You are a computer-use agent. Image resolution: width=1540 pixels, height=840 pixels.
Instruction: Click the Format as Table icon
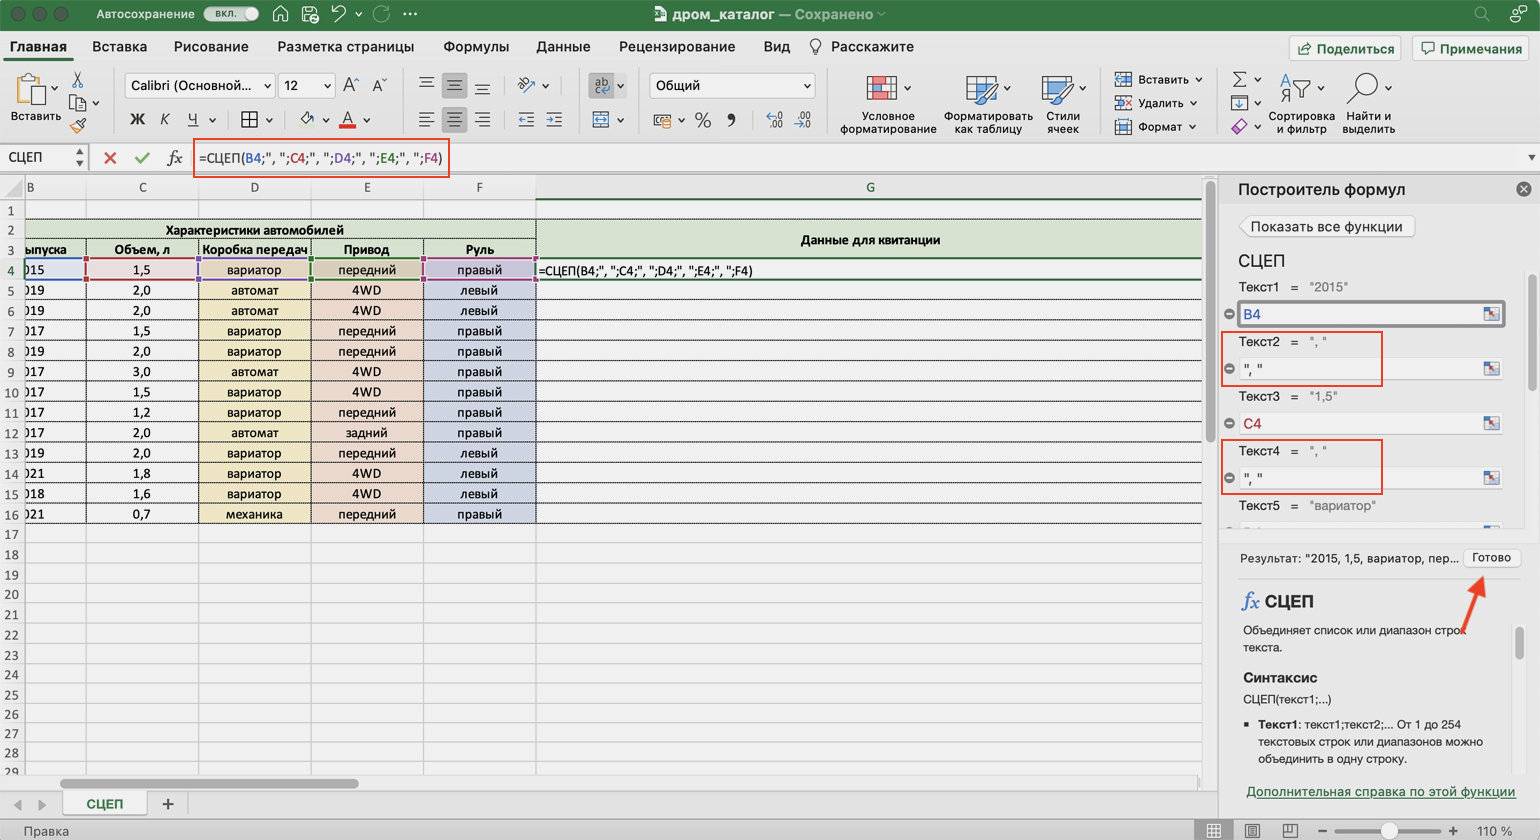981,91
